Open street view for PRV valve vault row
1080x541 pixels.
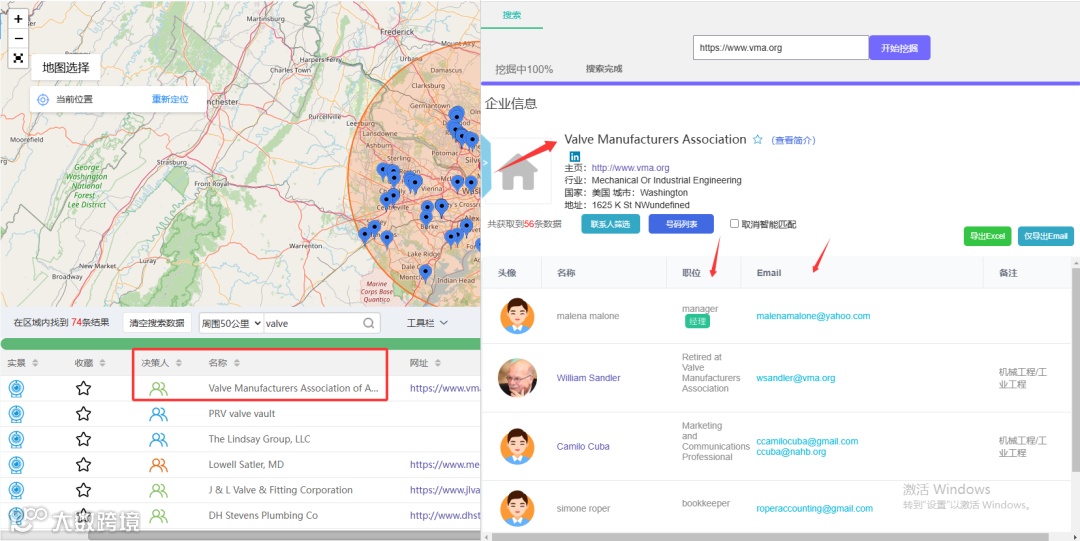click(x=15, y=414)
